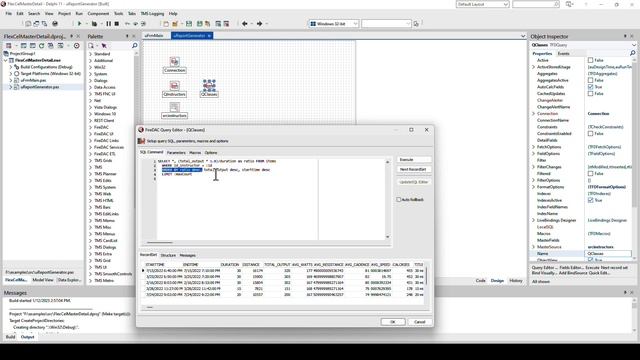Image resolution: width=640 pixels, height=360 pixels.
Task: Click the green save icon in main toolbar
Action: pyautogui.click(x=189, y=24)
